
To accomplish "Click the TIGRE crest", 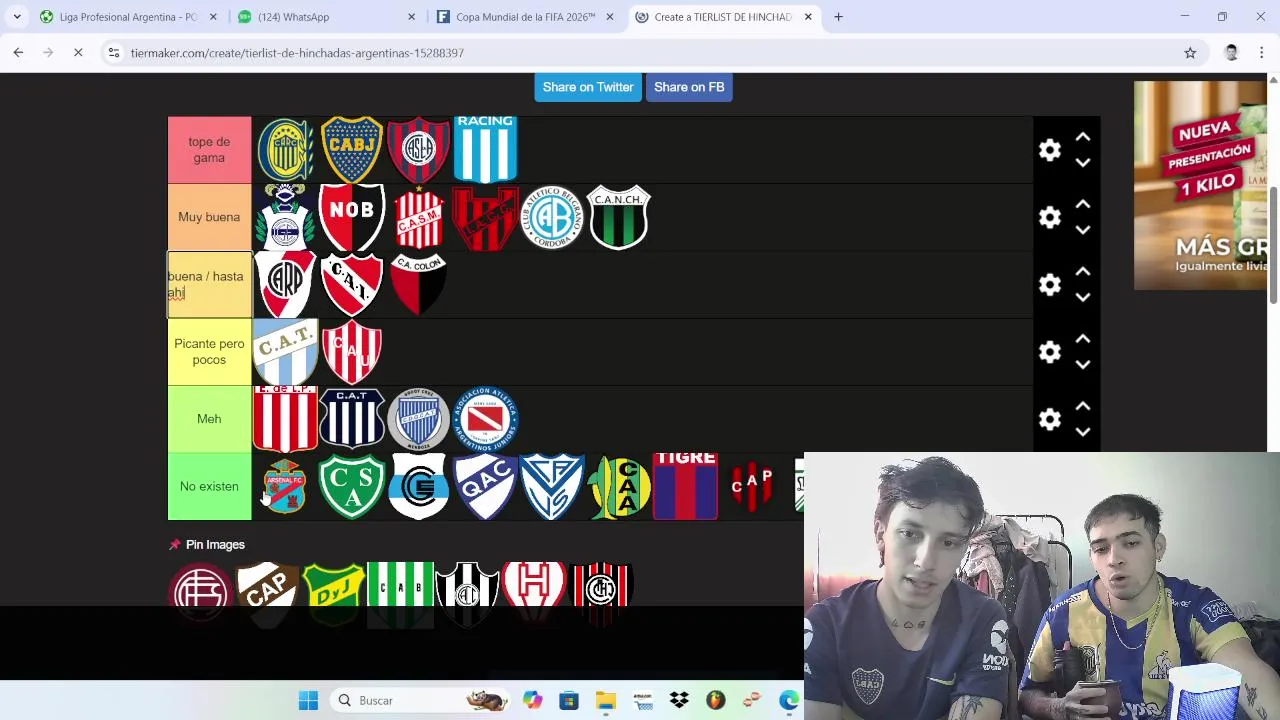I will click(x=685, y=486).
